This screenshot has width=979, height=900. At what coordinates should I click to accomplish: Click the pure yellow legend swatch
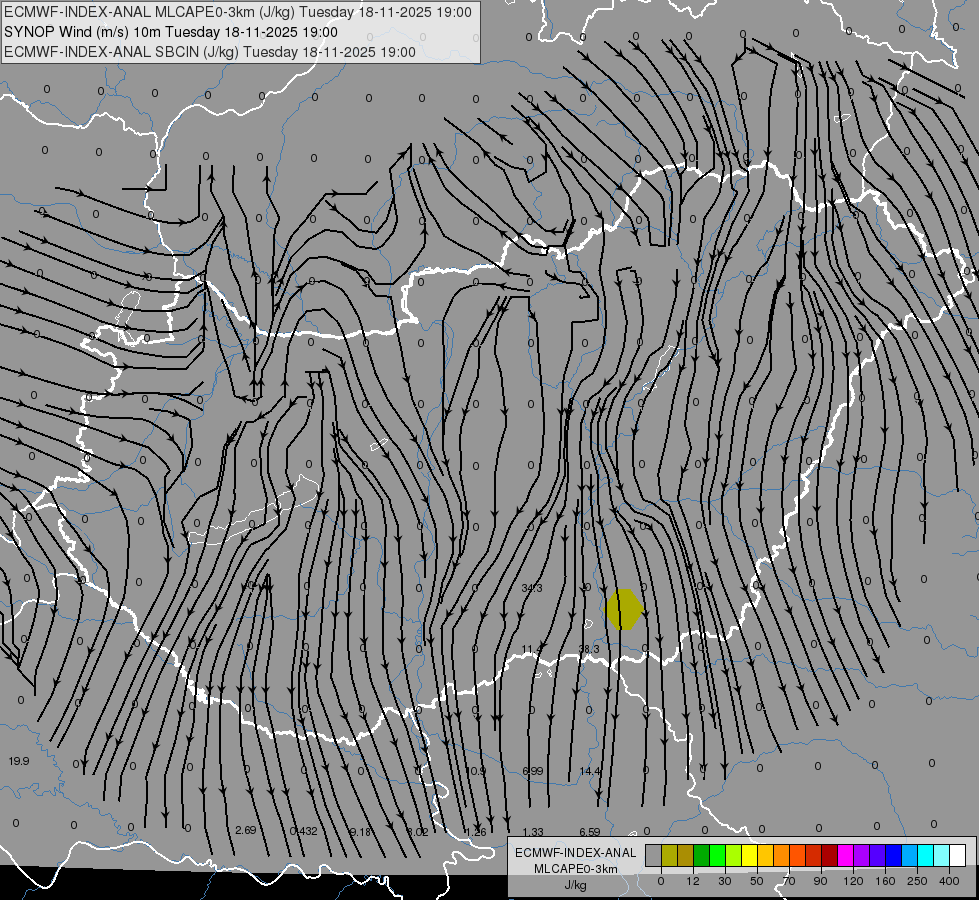pos(749,855)
